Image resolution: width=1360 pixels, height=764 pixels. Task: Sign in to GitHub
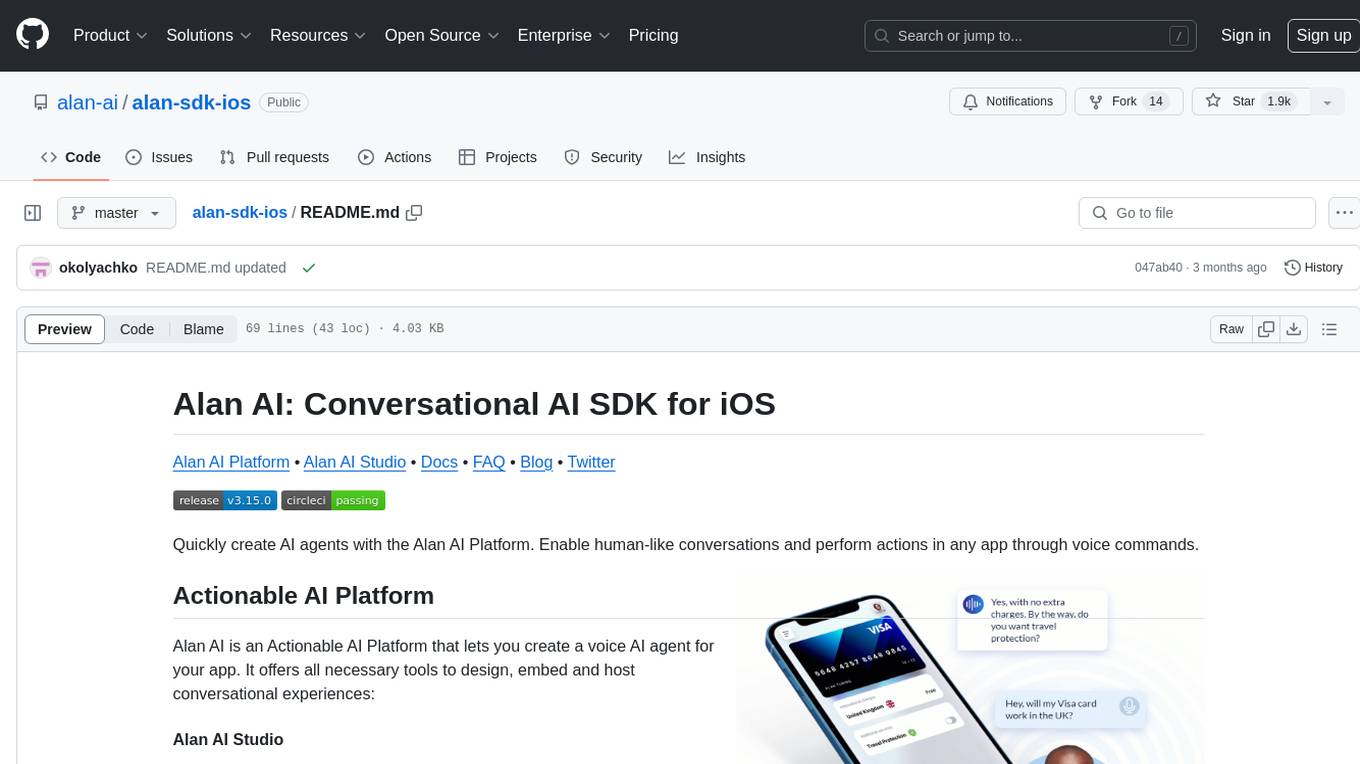(x=1245, y=35)
